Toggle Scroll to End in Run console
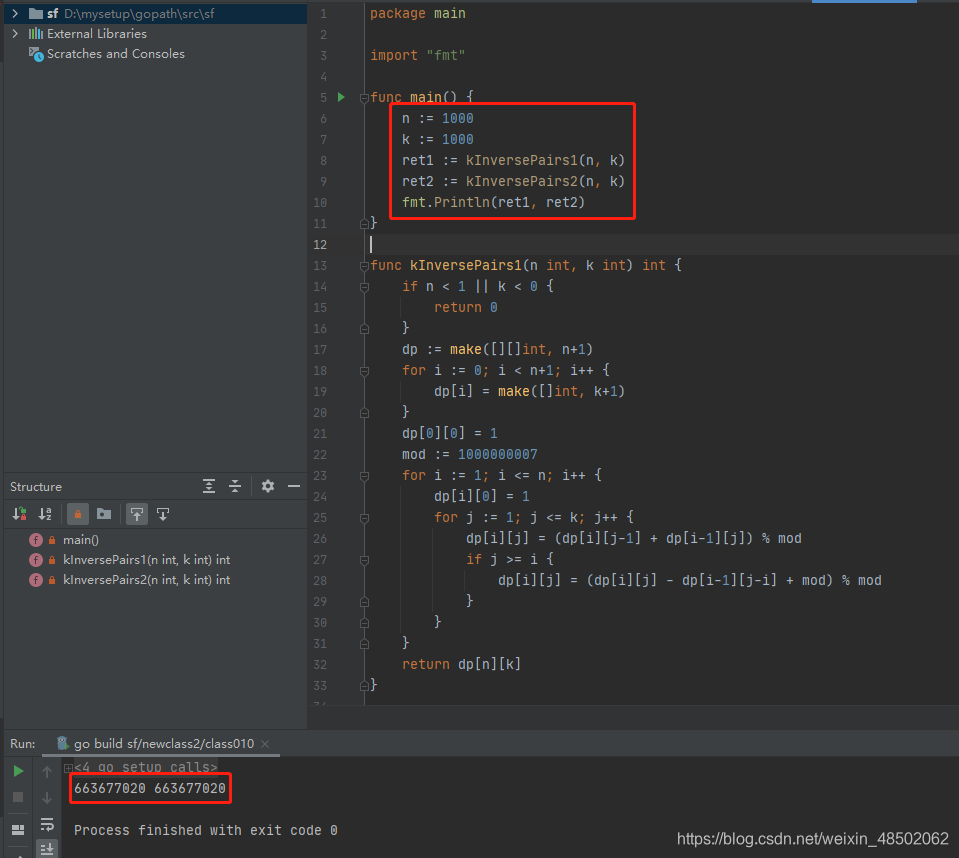 pyautogui.click(x=47, y=848)
